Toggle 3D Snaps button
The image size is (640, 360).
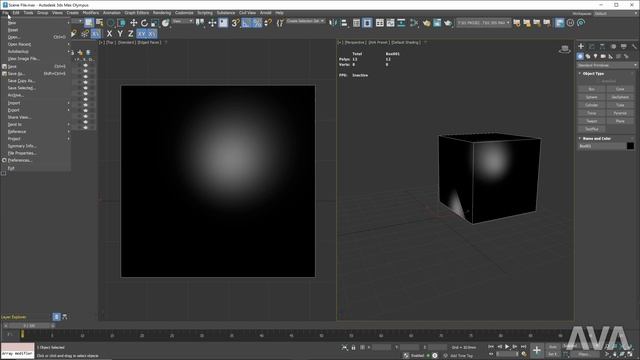tap(235, 23)
